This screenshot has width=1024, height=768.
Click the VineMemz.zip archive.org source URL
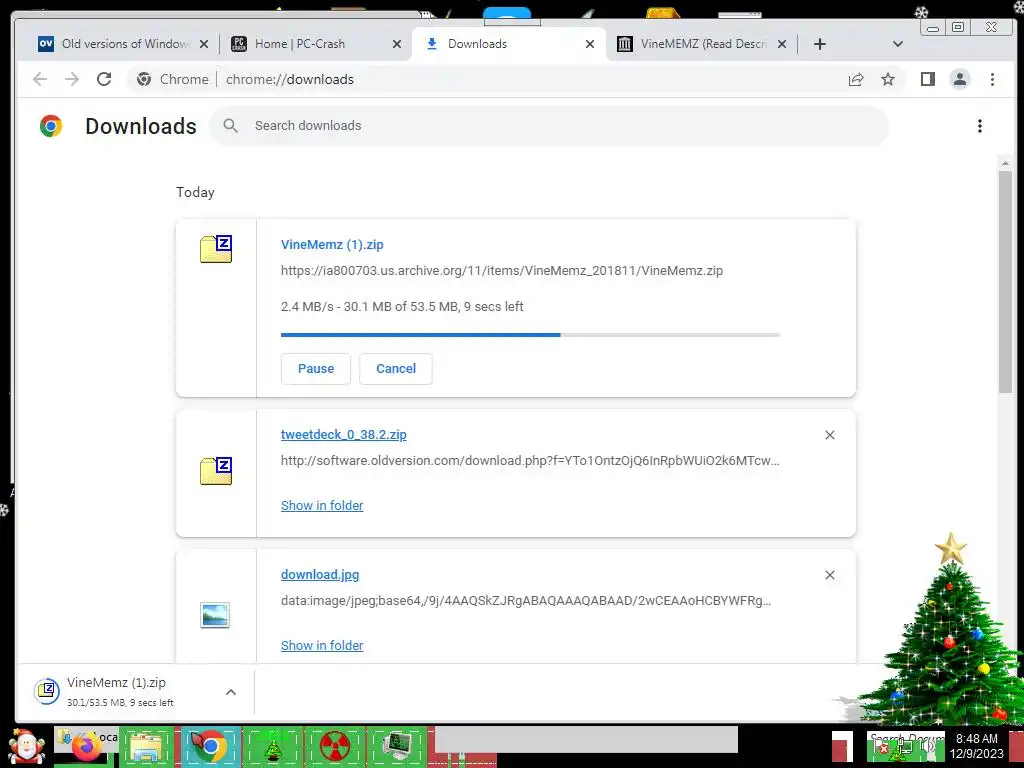coord(502,270)
